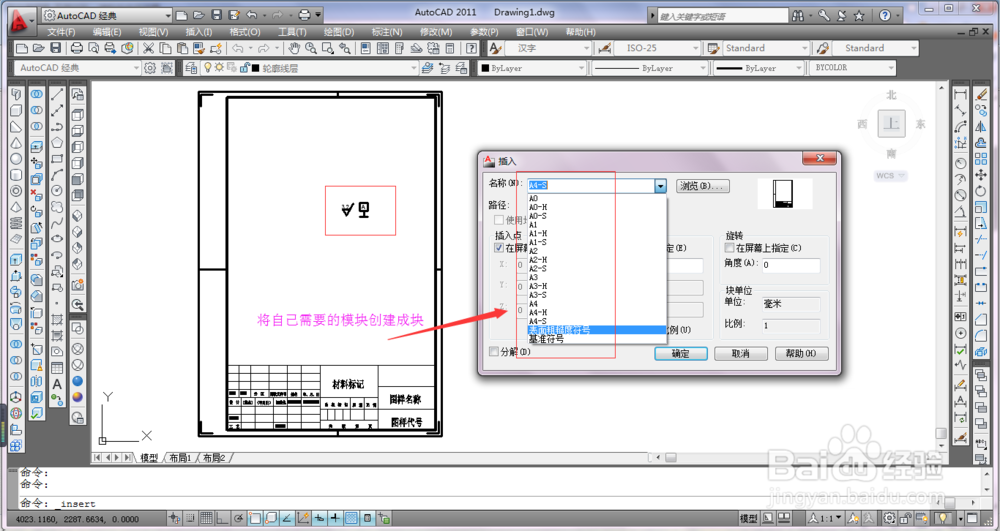This screenshot has width=1000, height=531.
Task: Check the 分解(D) explode checkbox
Action: [494, 351]
